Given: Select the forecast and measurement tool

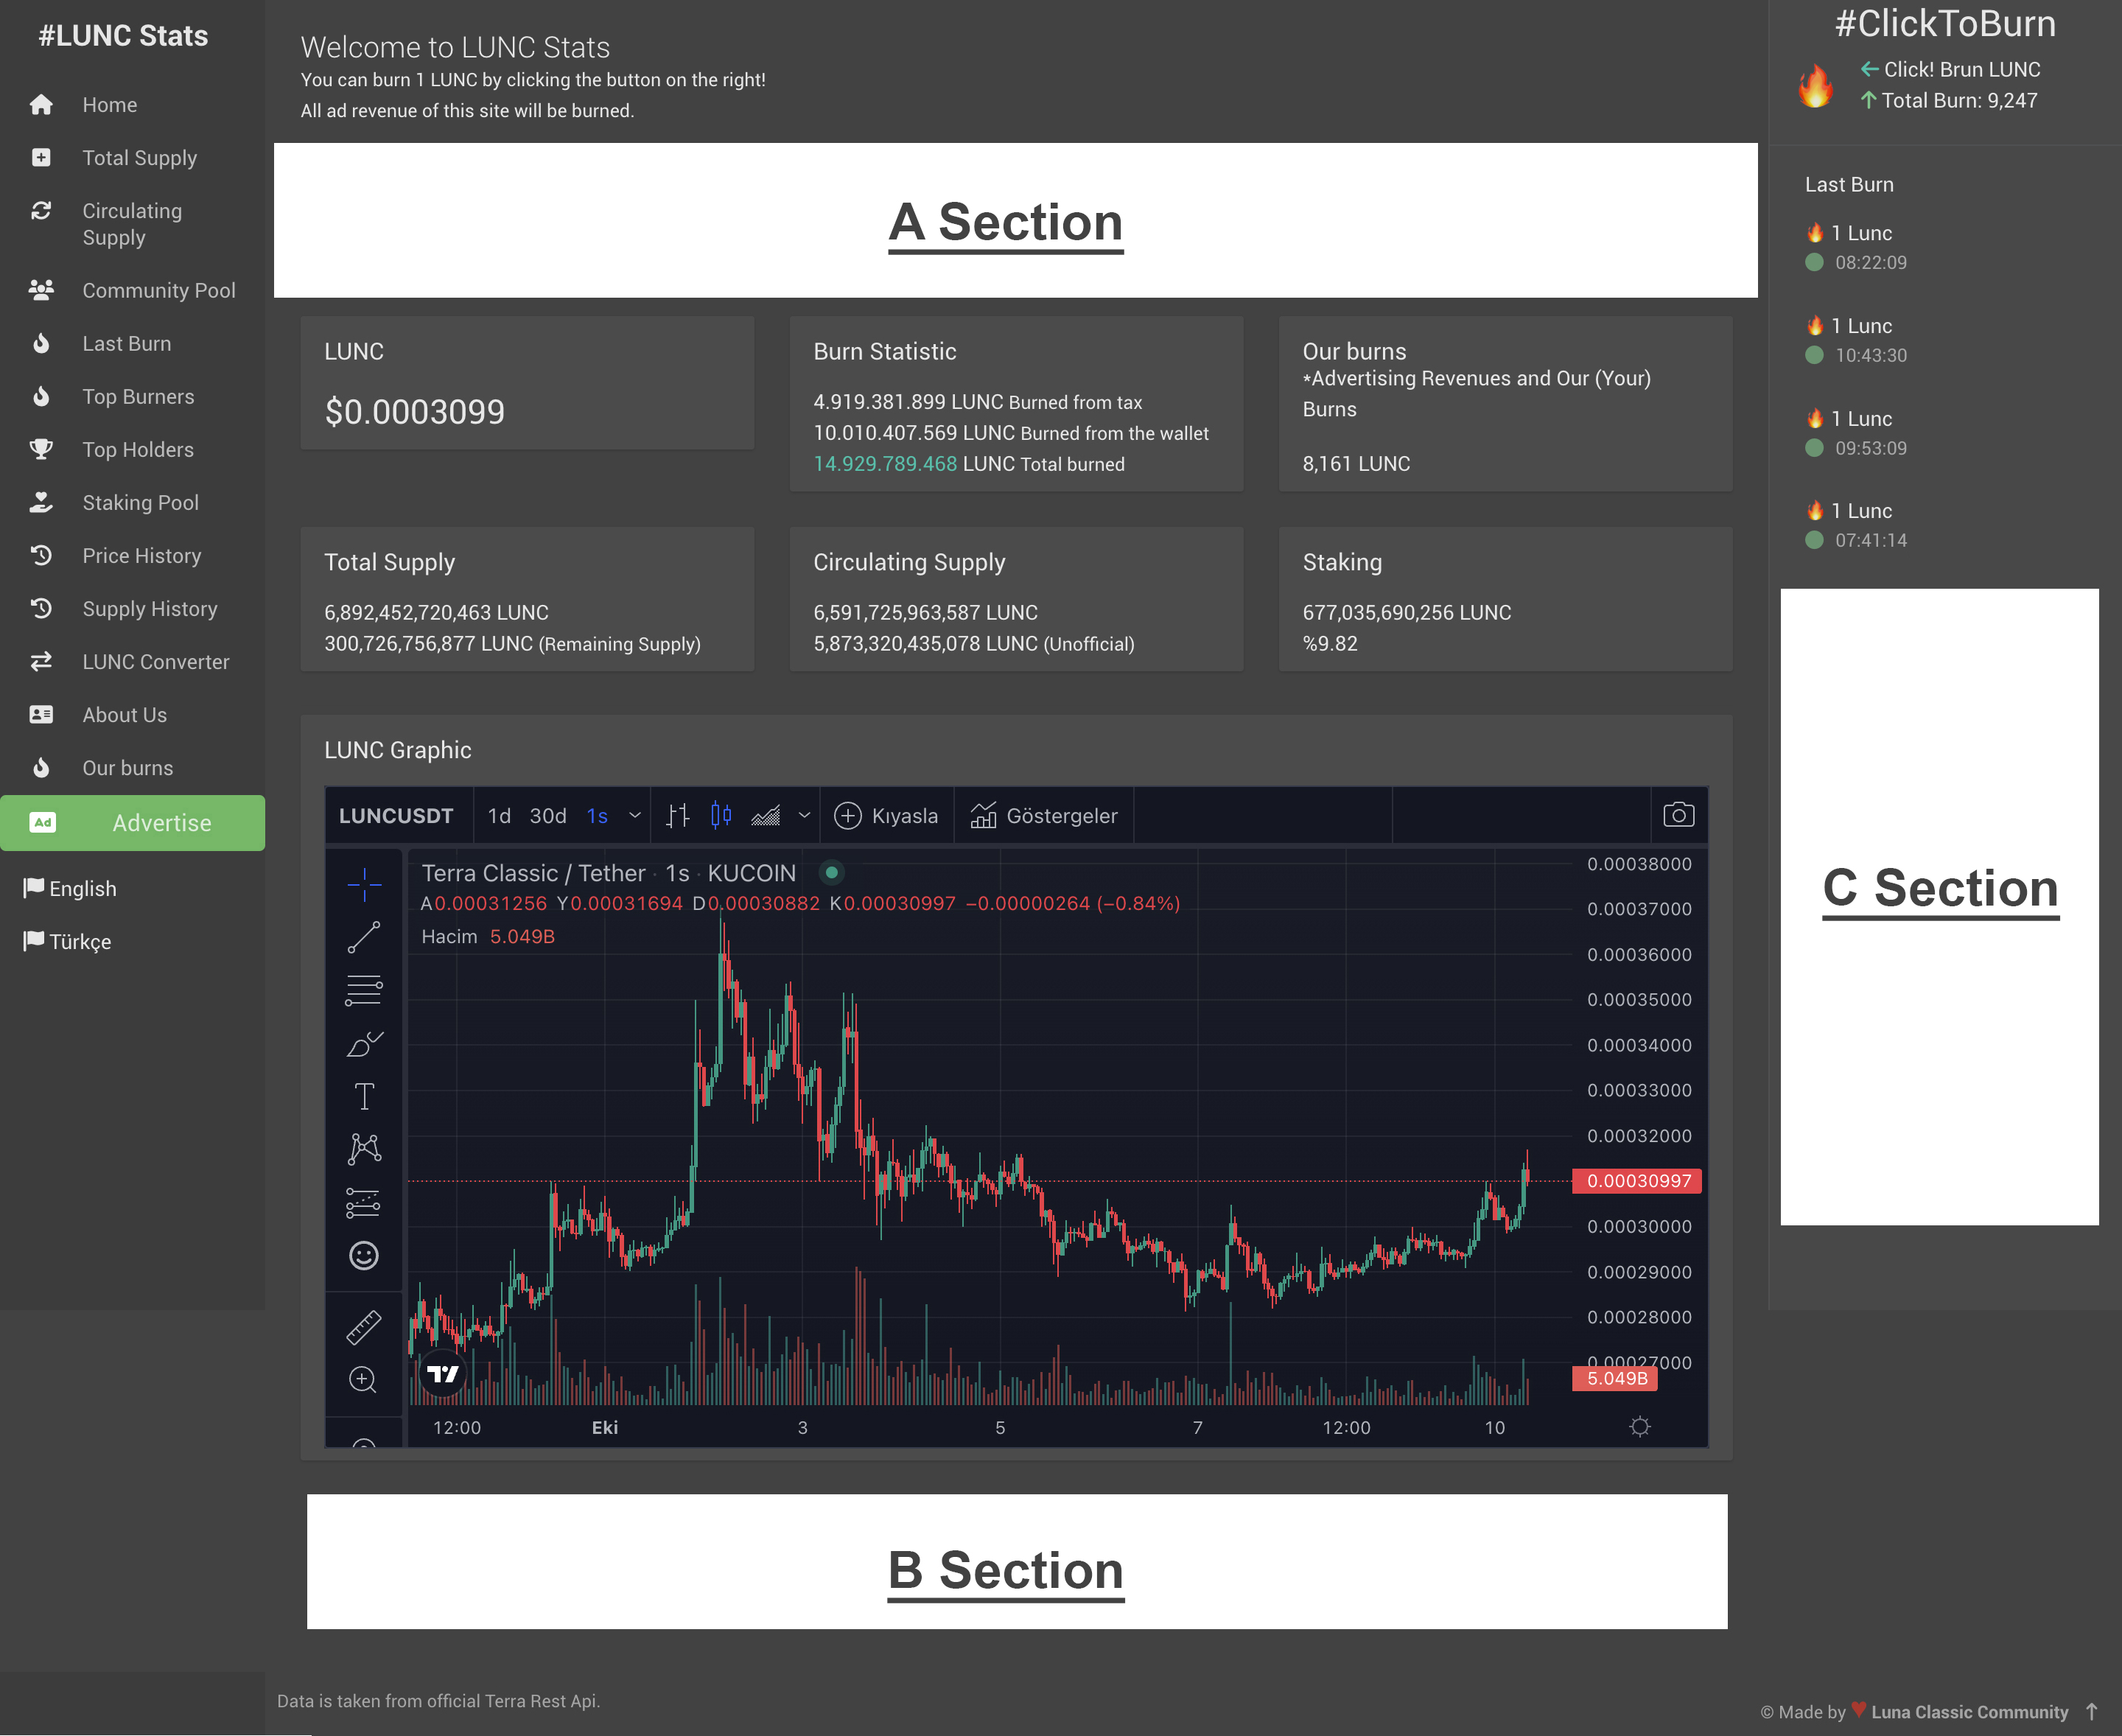Looking at the screenshot, I should (364, 1202).
